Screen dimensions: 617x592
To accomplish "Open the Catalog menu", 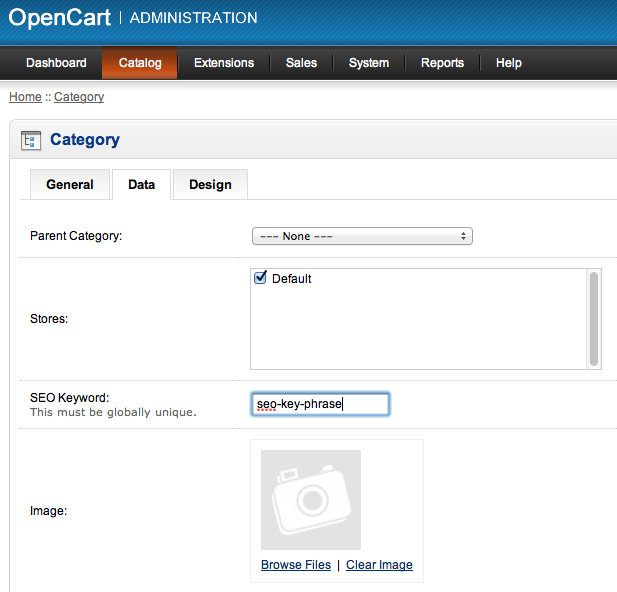I will (140, 63).
